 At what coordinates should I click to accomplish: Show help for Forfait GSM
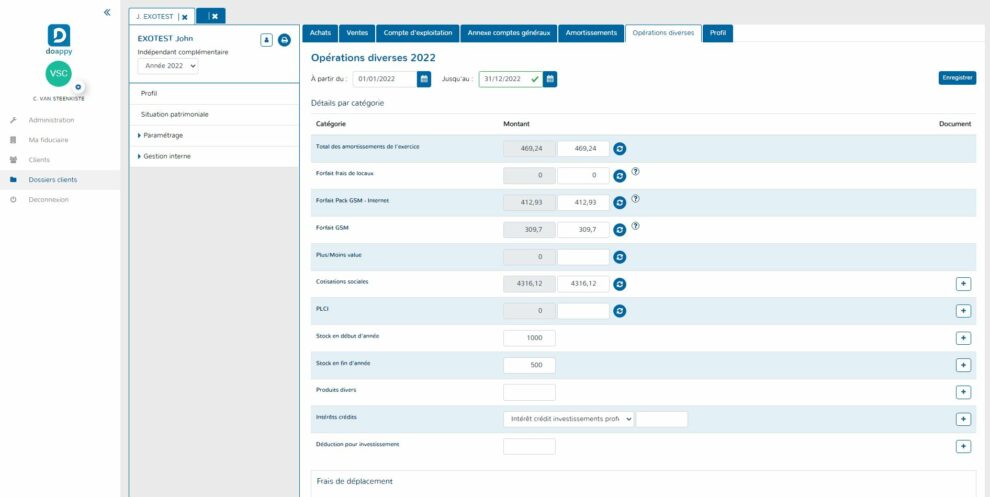tap(636, 226)
